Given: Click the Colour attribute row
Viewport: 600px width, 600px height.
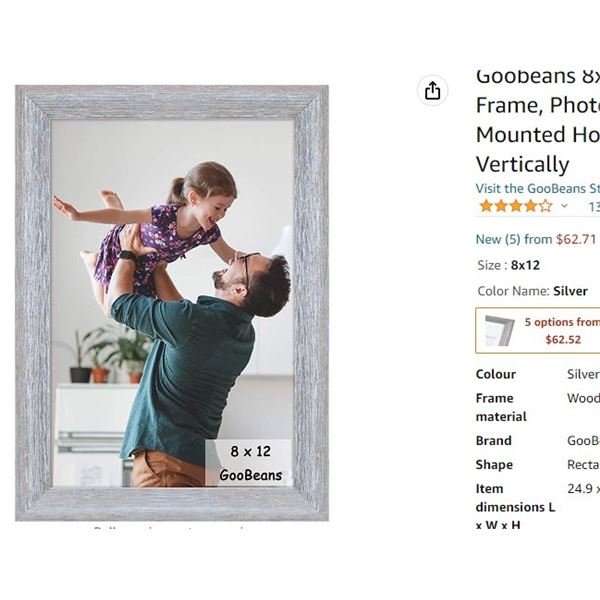Looking at the screenshot, I should coord(538,374).
